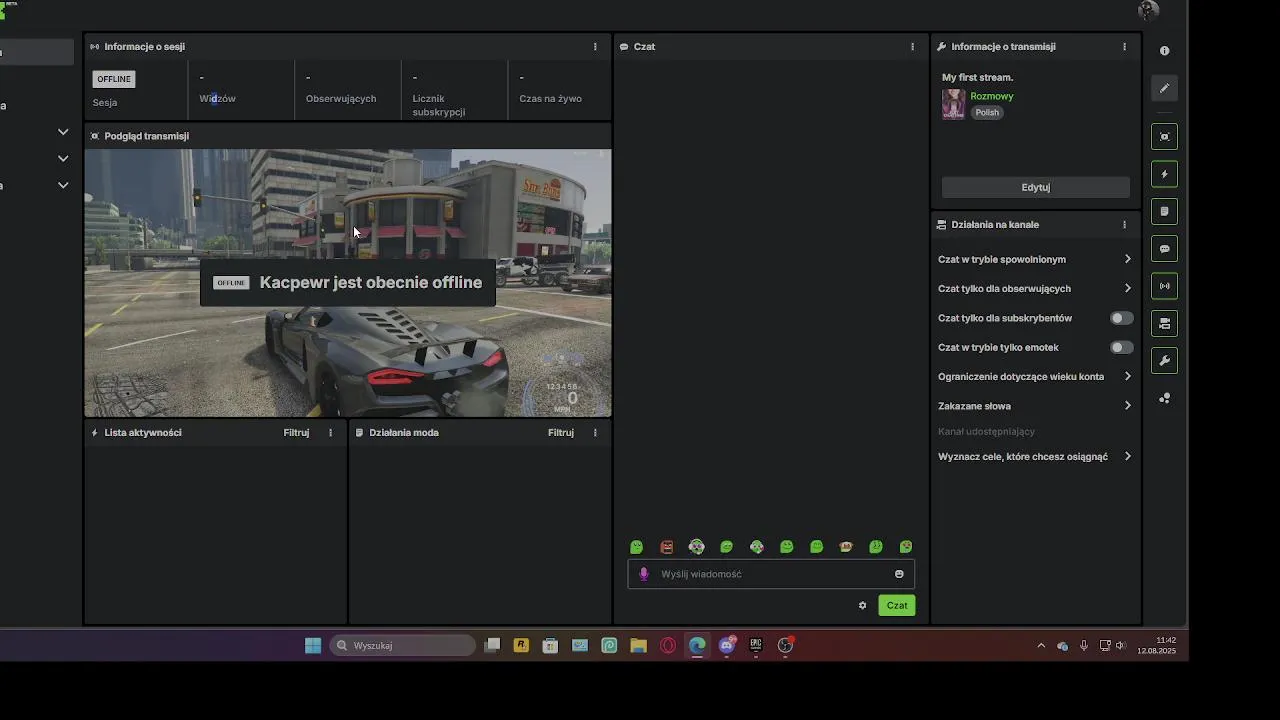1280x720 pixels.
Task: Open the Rozmowy category link
Action: (x=992, y=96)
